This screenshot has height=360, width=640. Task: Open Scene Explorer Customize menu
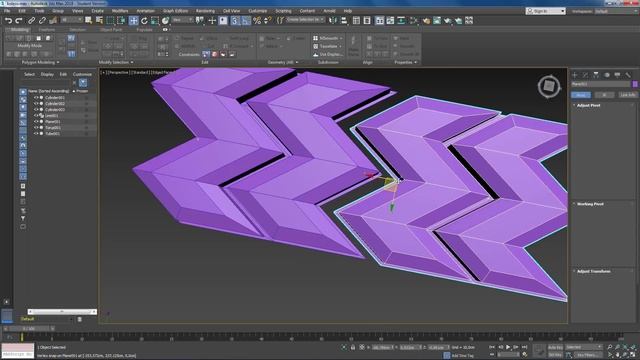[82, 74]
